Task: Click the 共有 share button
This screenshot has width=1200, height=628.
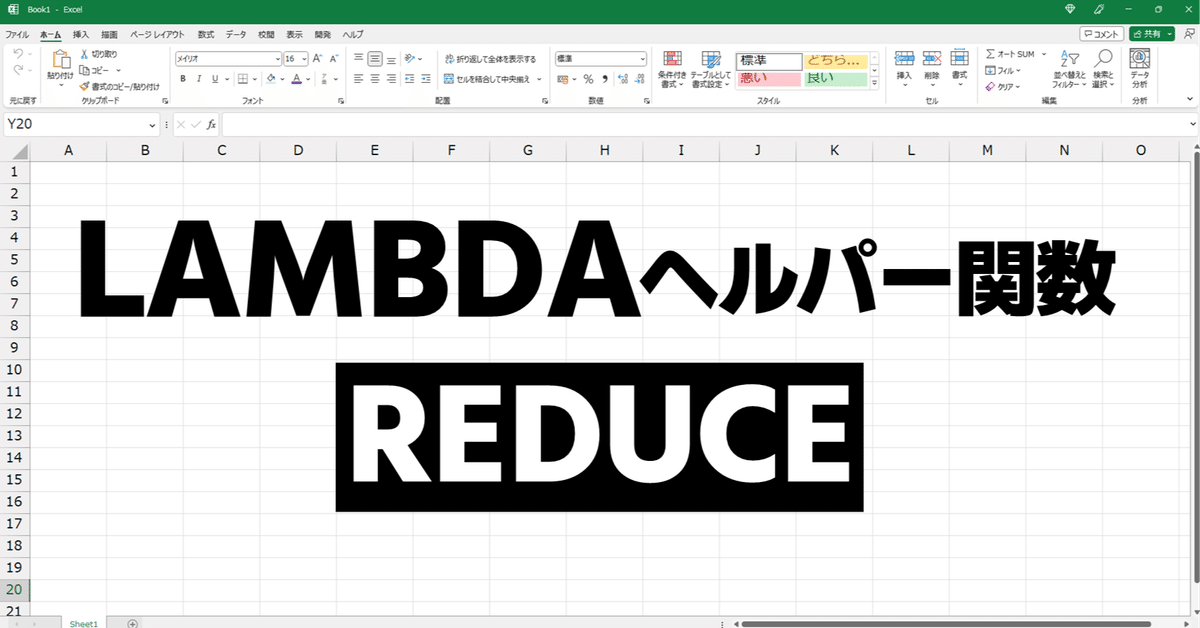Action: click(x=1150, y=33)
